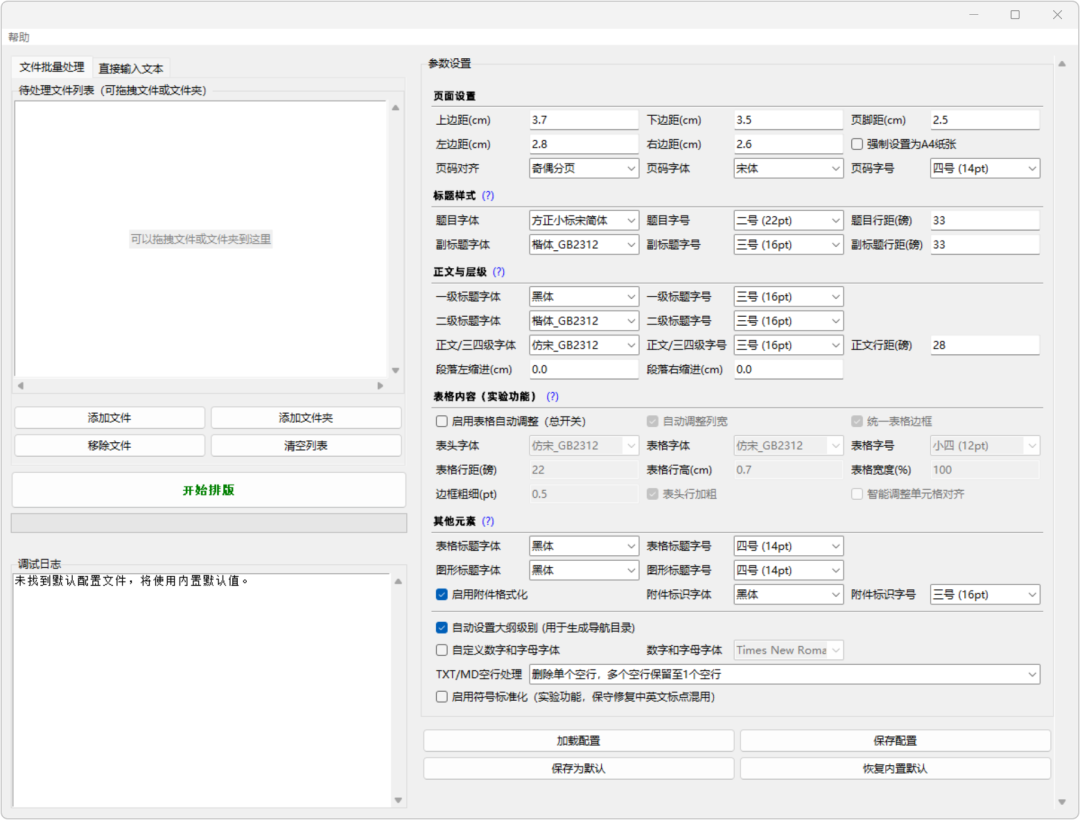Viewport: 1080px width, 820px height.
Task: Open 副标题字体 dropdown
Action: point(583,245)
